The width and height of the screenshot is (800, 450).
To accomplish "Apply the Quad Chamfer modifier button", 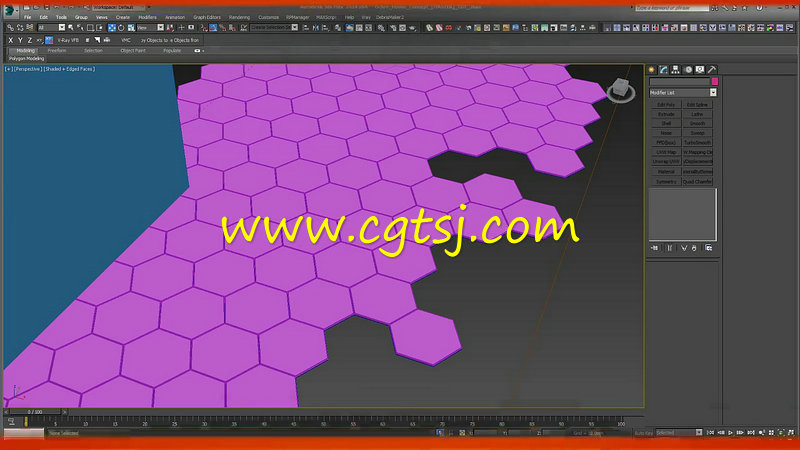I will pos(697,182).
